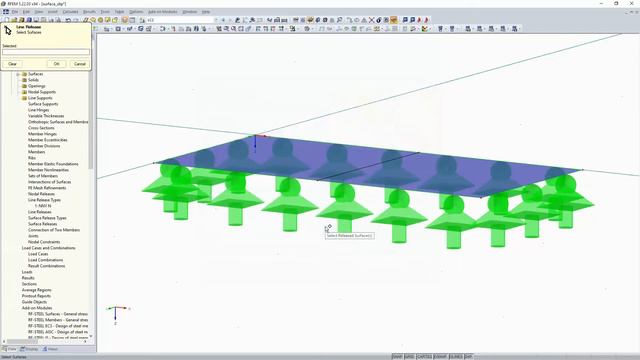The width and height of the screenshot is (640, 360).
Task: Open the Calculate menu
Action: tap(70, 12)
